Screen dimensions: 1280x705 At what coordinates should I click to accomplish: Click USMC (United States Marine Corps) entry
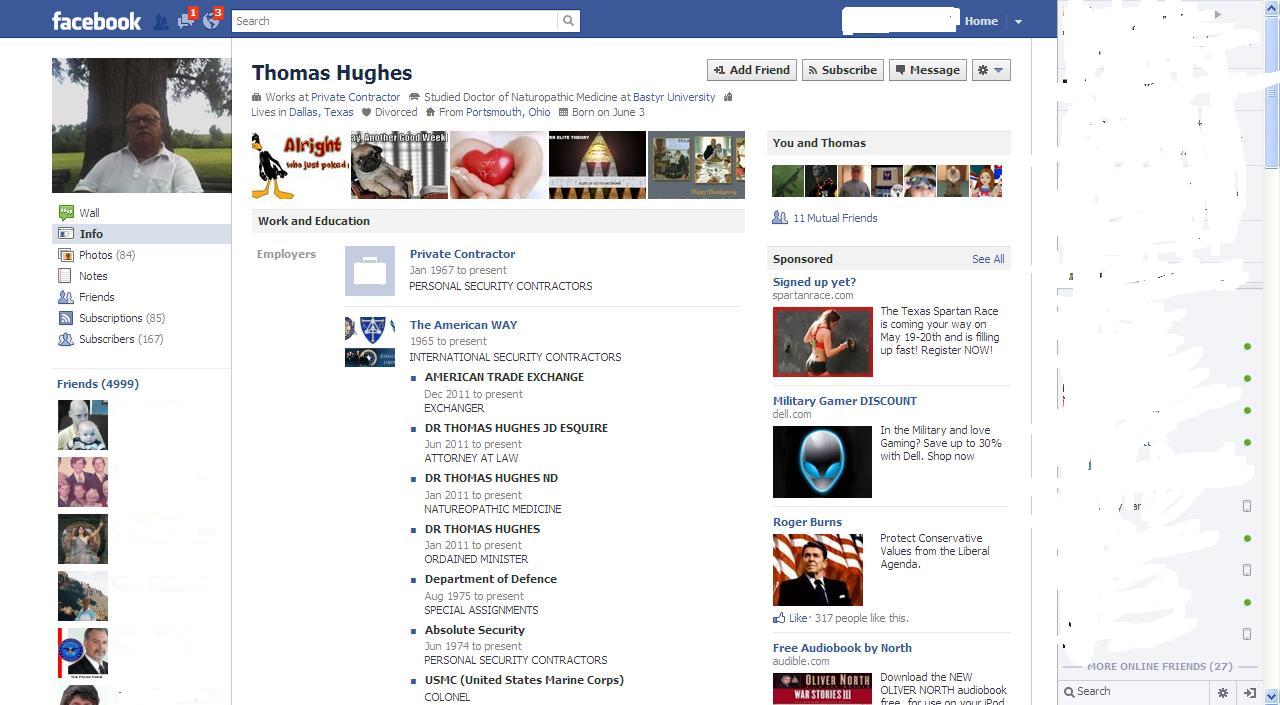[x=524, y=680]
